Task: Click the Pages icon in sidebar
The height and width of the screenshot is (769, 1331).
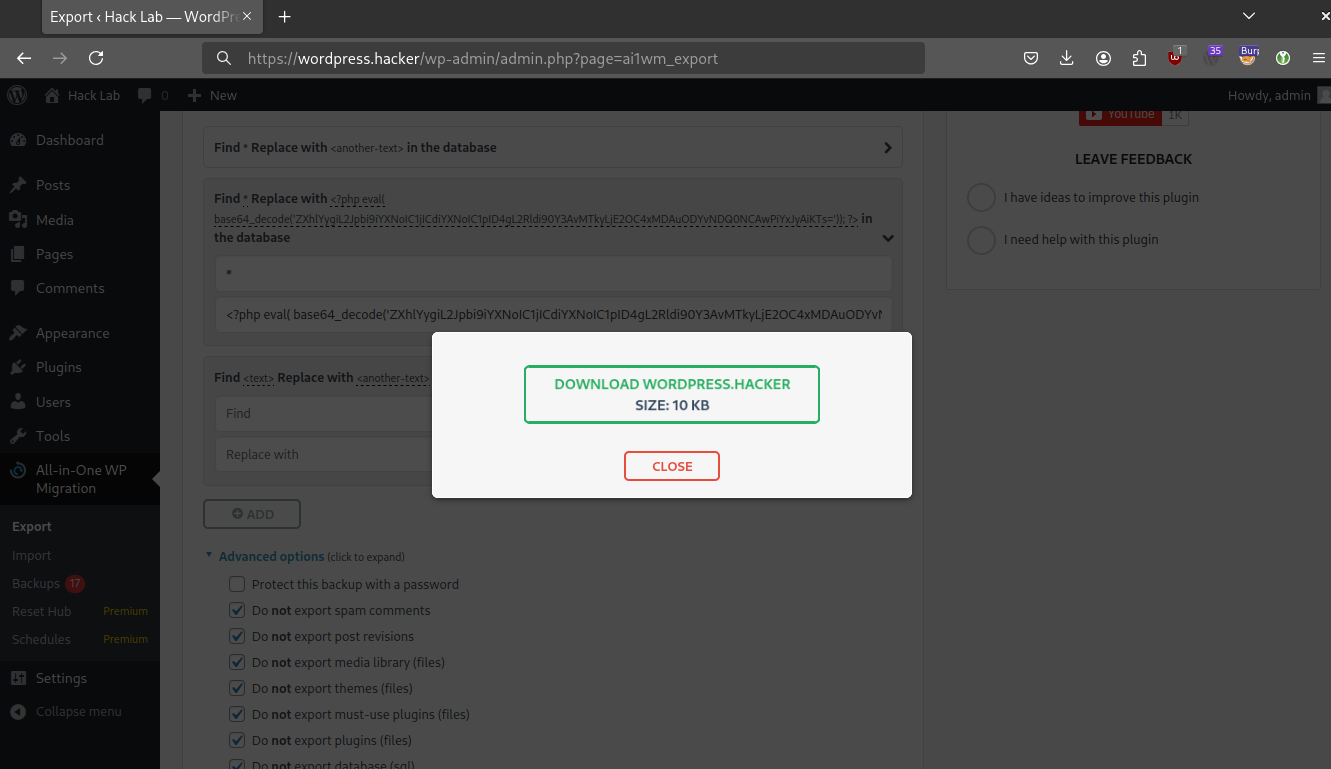Action: (18, 254)
